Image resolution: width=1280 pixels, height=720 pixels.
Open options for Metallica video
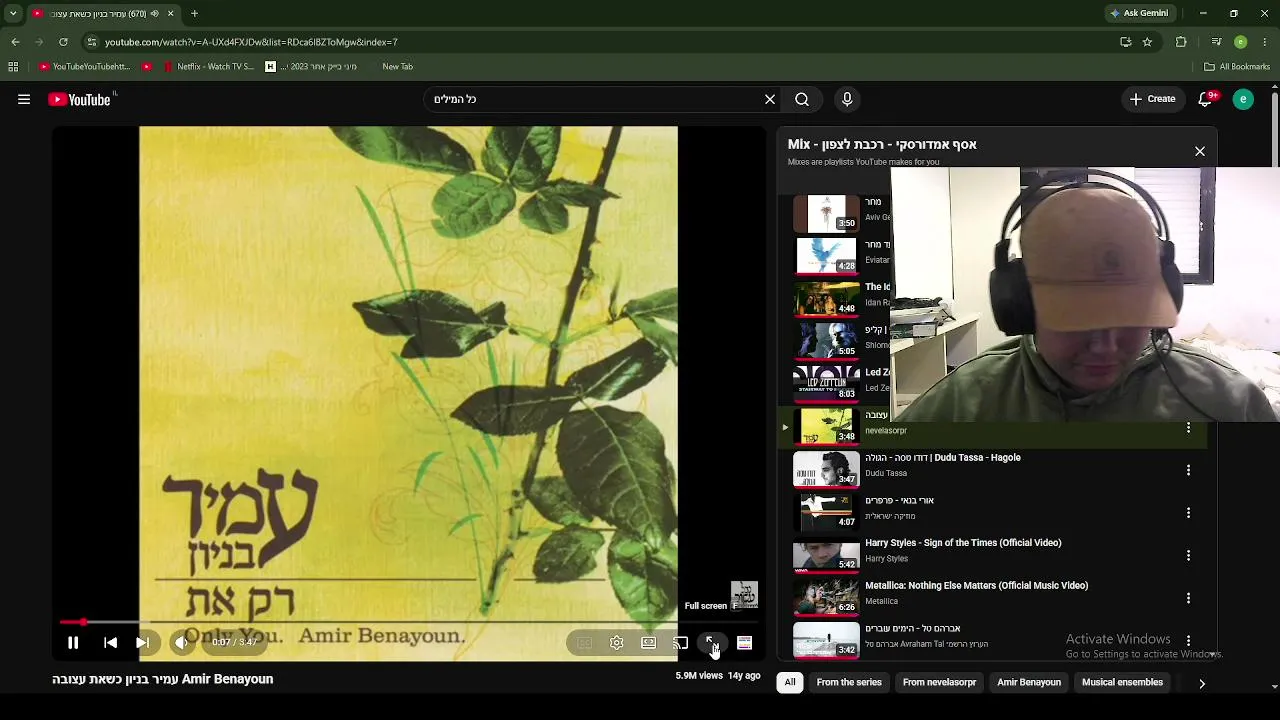click(x=1188, y=598)
